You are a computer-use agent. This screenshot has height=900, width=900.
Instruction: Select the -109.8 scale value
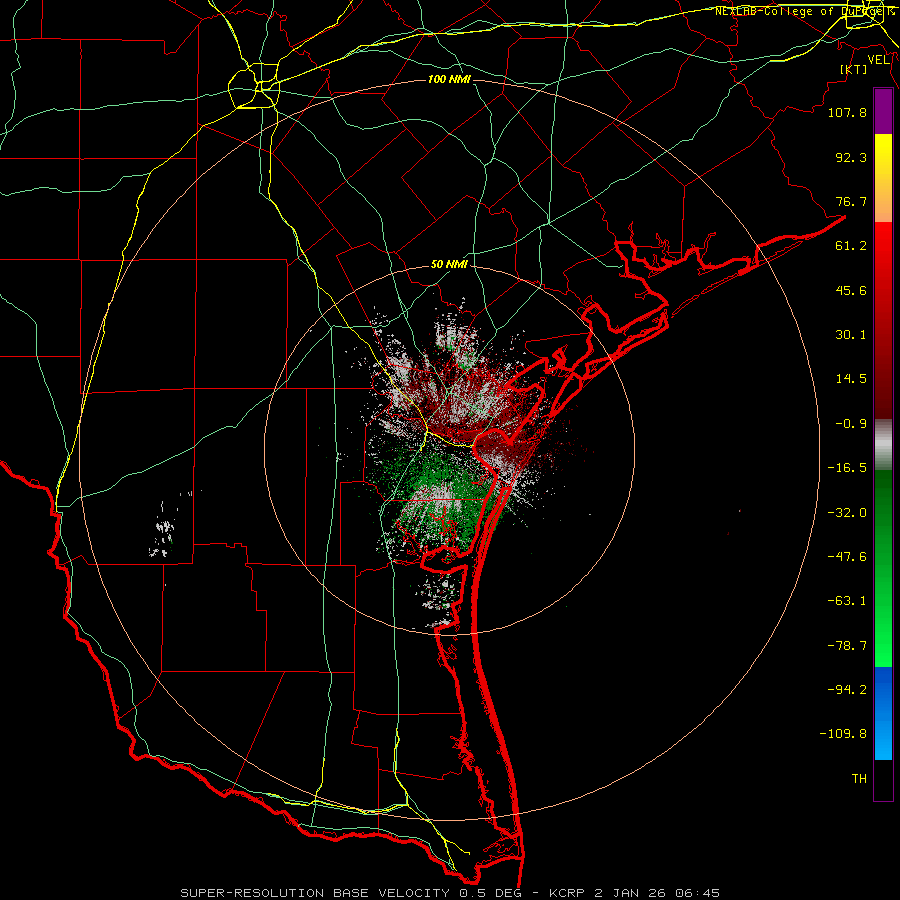(843, 734)
